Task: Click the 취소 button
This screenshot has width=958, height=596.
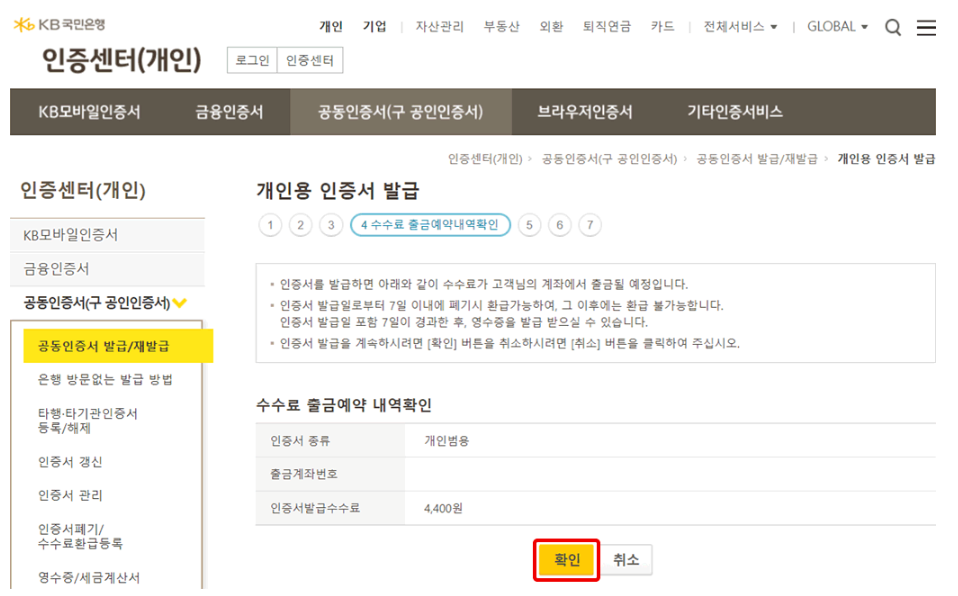Action: (626, 559)
